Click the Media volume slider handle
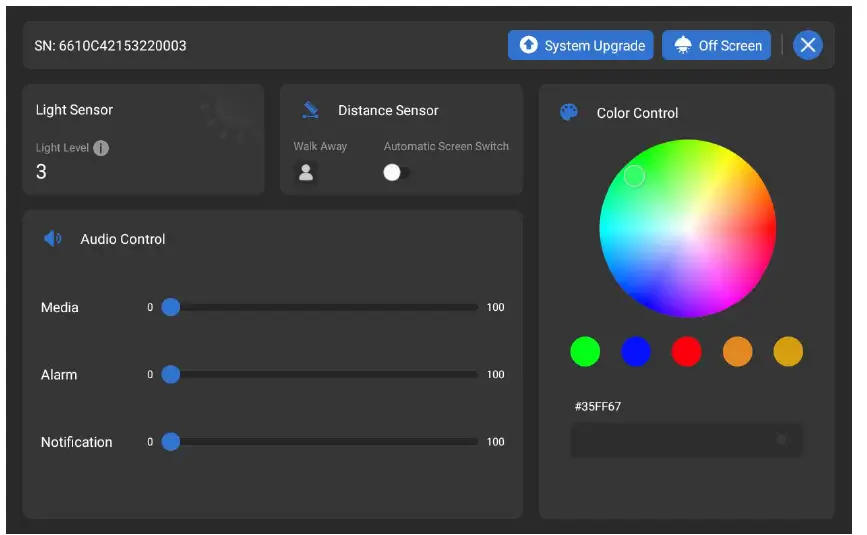The height and width of the screenshot is (535, 867). pyautogui.click(x=171, y=307)
